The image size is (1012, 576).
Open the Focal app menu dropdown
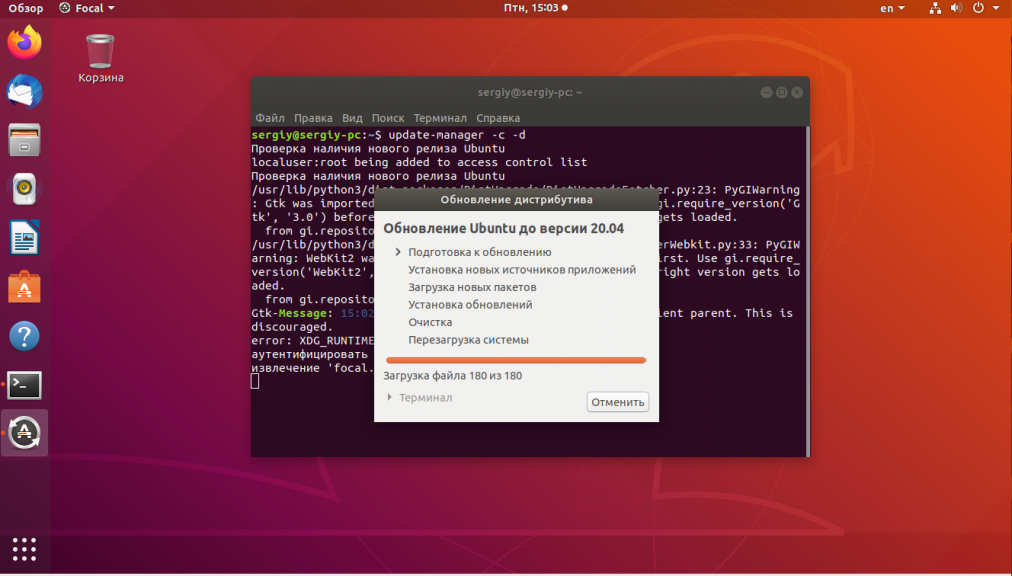click(x=86, y=8)
